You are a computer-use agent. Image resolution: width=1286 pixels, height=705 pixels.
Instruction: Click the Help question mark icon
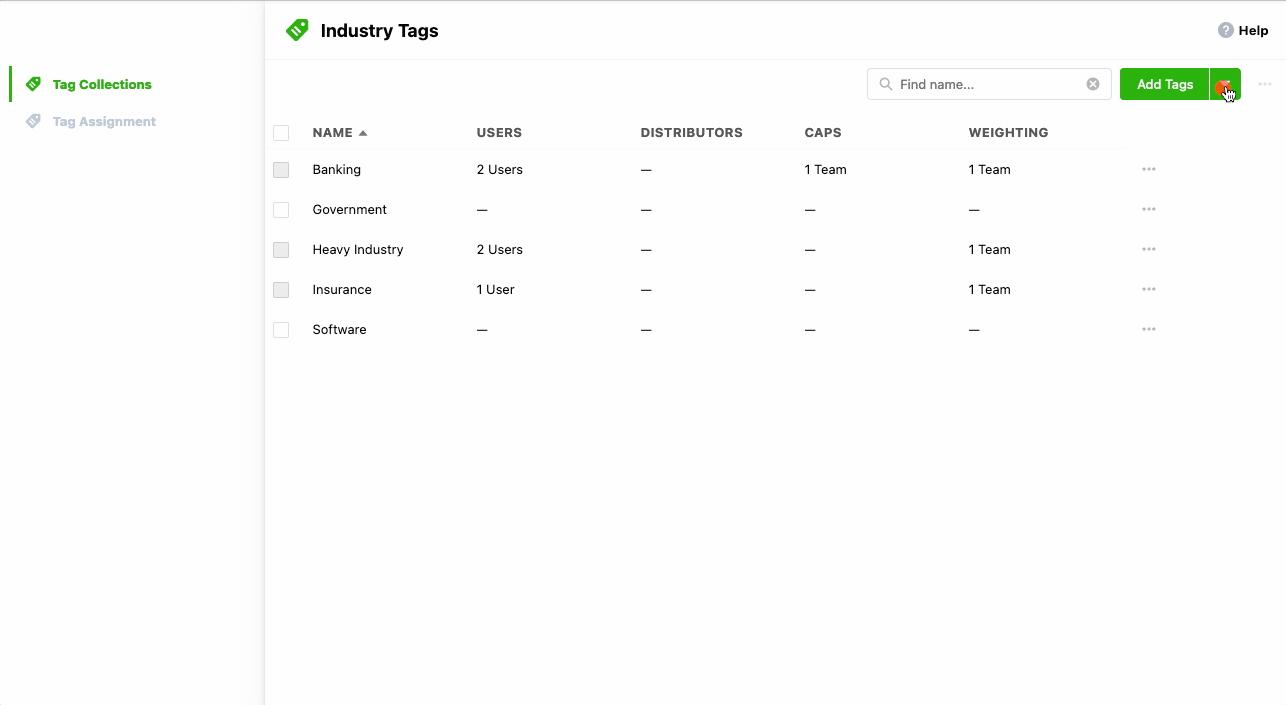(x=1225, y=30)
